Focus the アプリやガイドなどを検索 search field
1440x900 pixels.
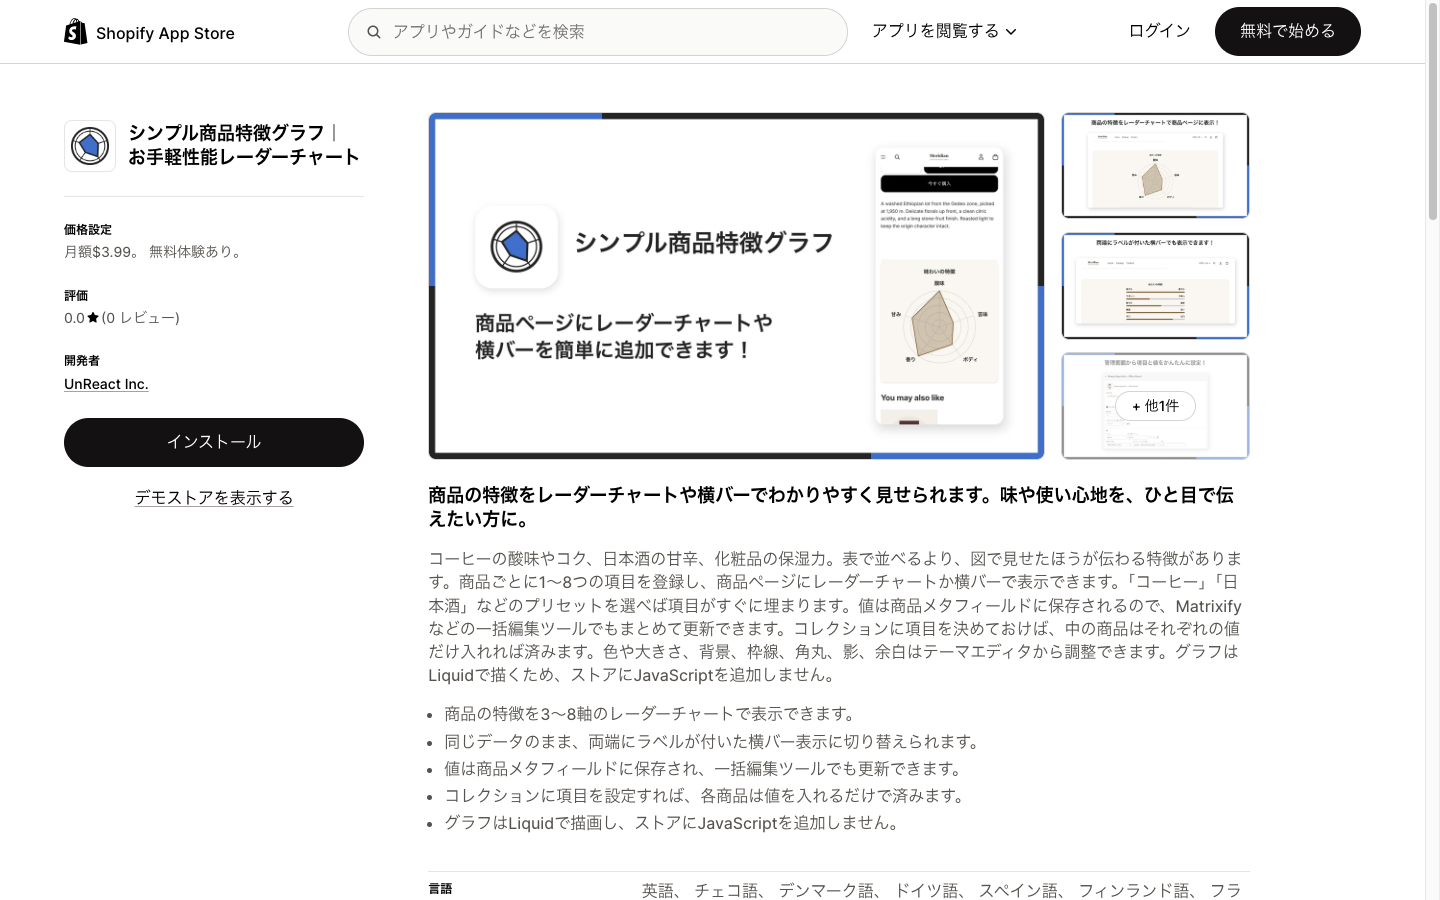point(598,32)
